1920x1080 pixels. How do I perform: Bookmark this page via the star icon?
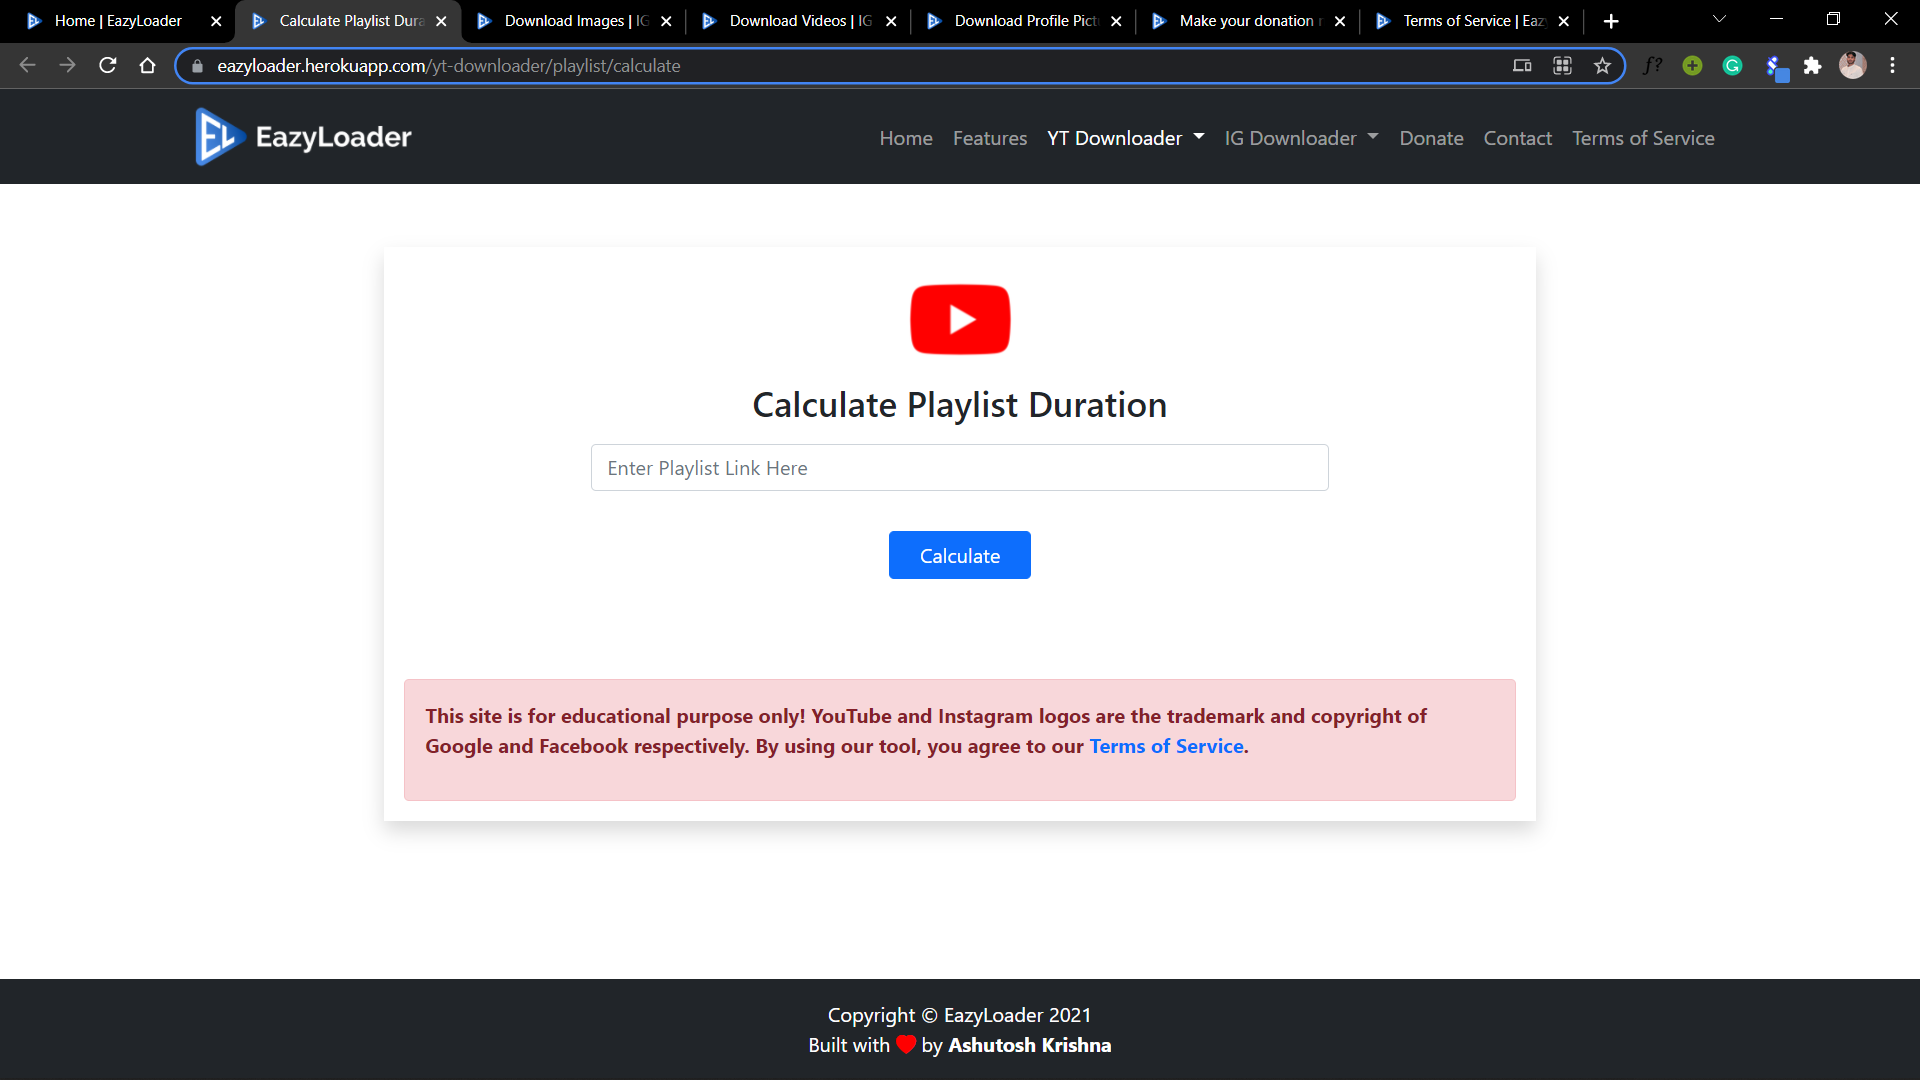(1602, 65)
